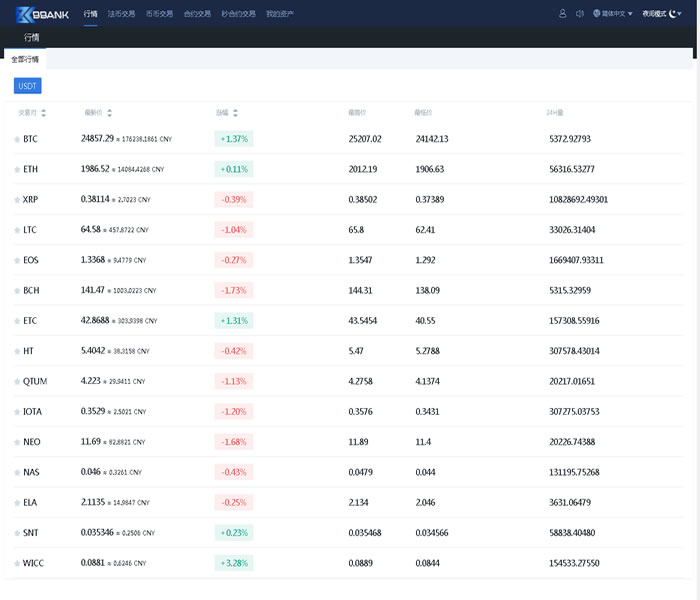Favorite the QTUM star
Image resolution: width=700 pixels, height=600 pixels.
[x=17, y=382]
